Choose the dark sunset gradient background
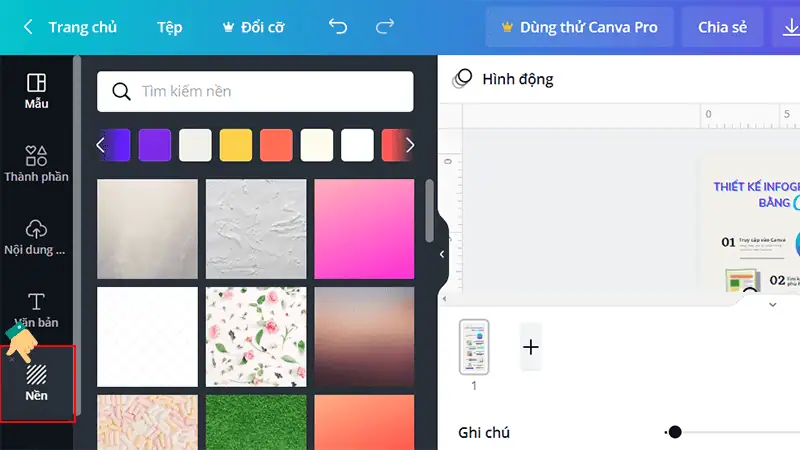800x450 pixels. pos(364,337)
